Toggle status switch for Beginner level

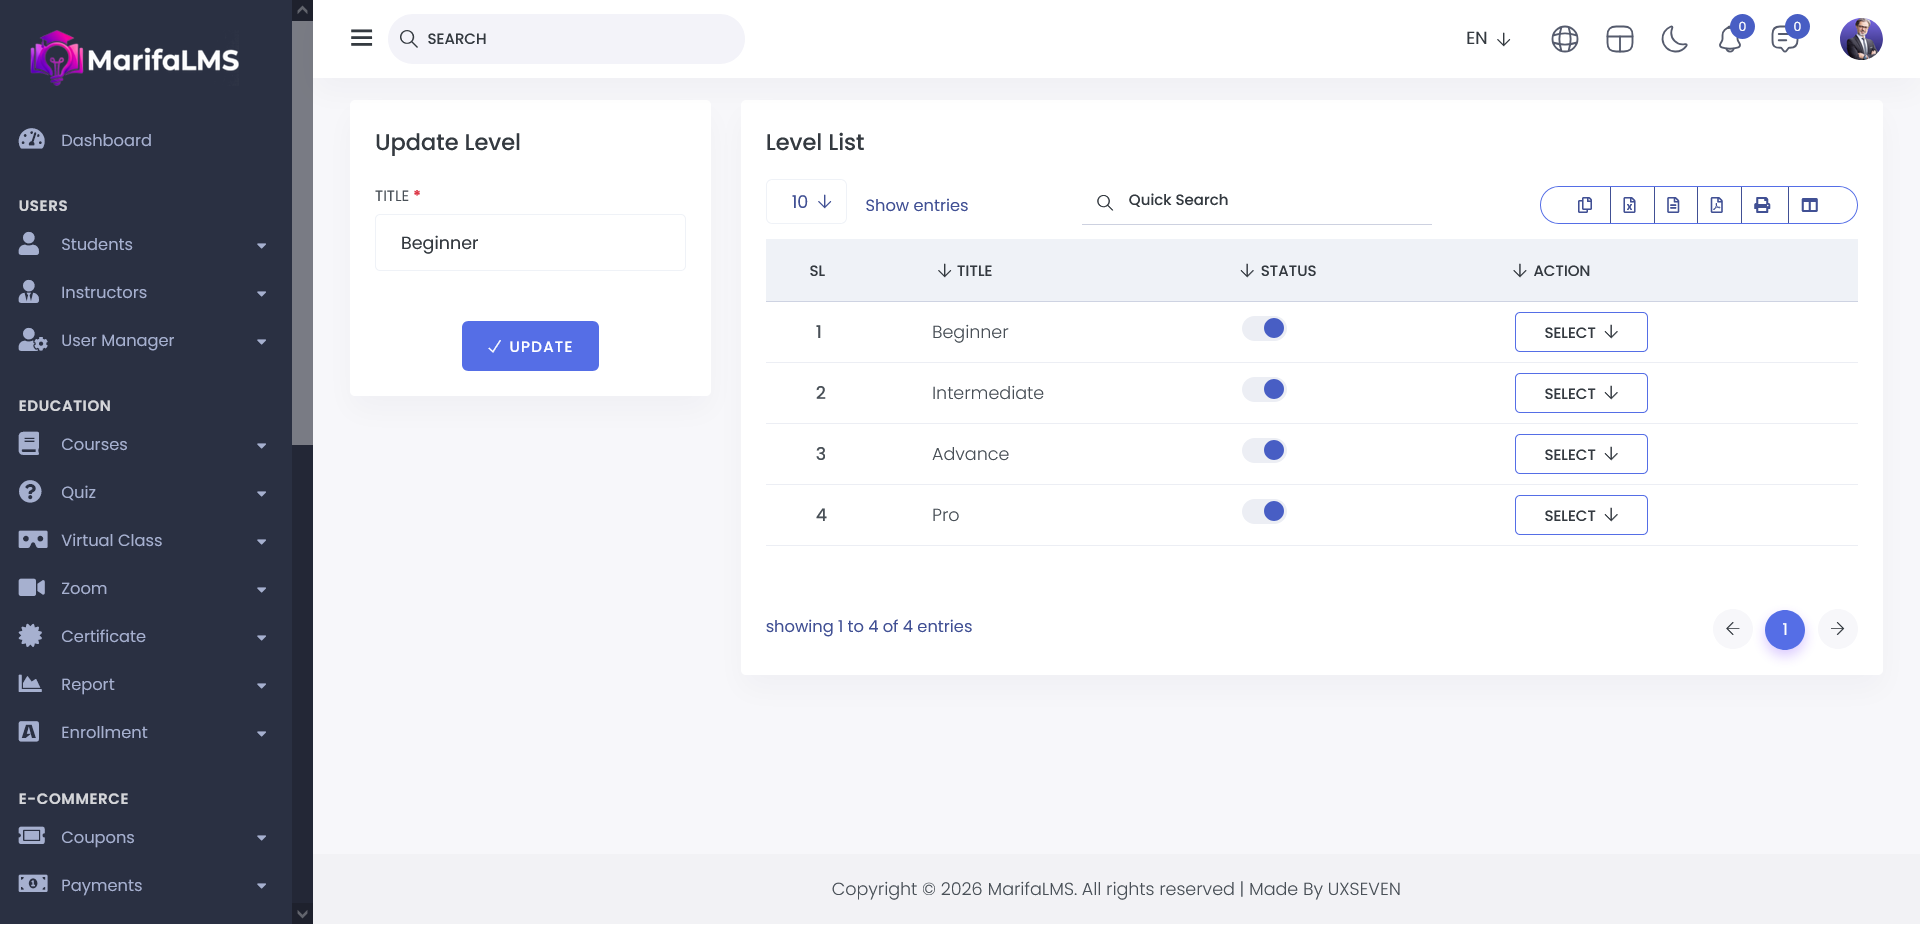(x=1264, y=329)
